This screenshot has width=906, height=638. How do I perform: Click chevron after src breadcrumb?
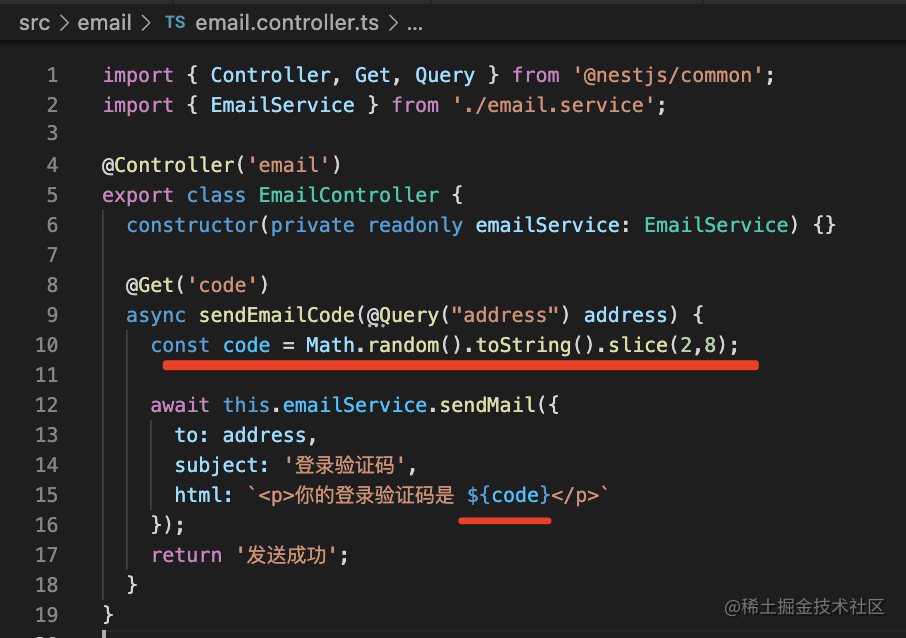[64, 23]
